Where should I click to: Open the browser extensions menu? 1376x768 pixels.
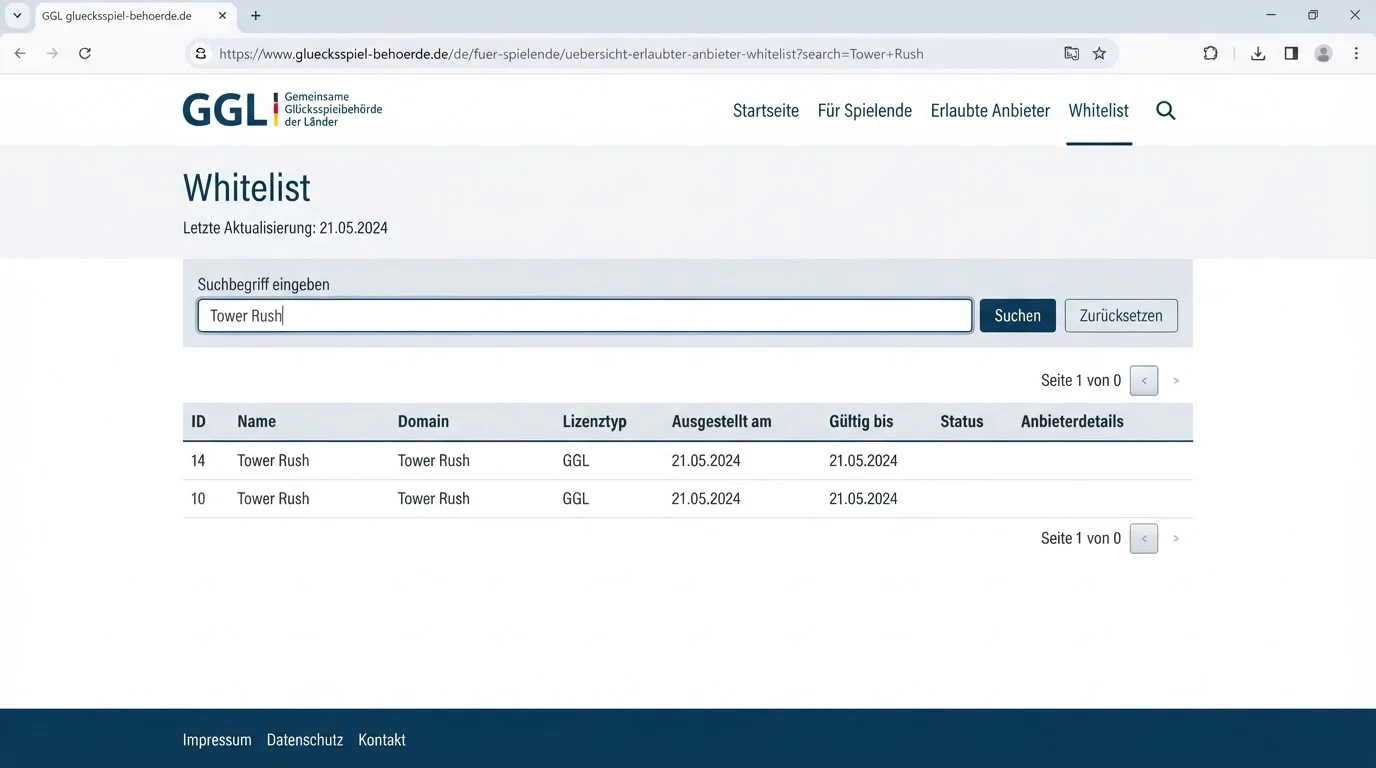(x=1210, y=54)
